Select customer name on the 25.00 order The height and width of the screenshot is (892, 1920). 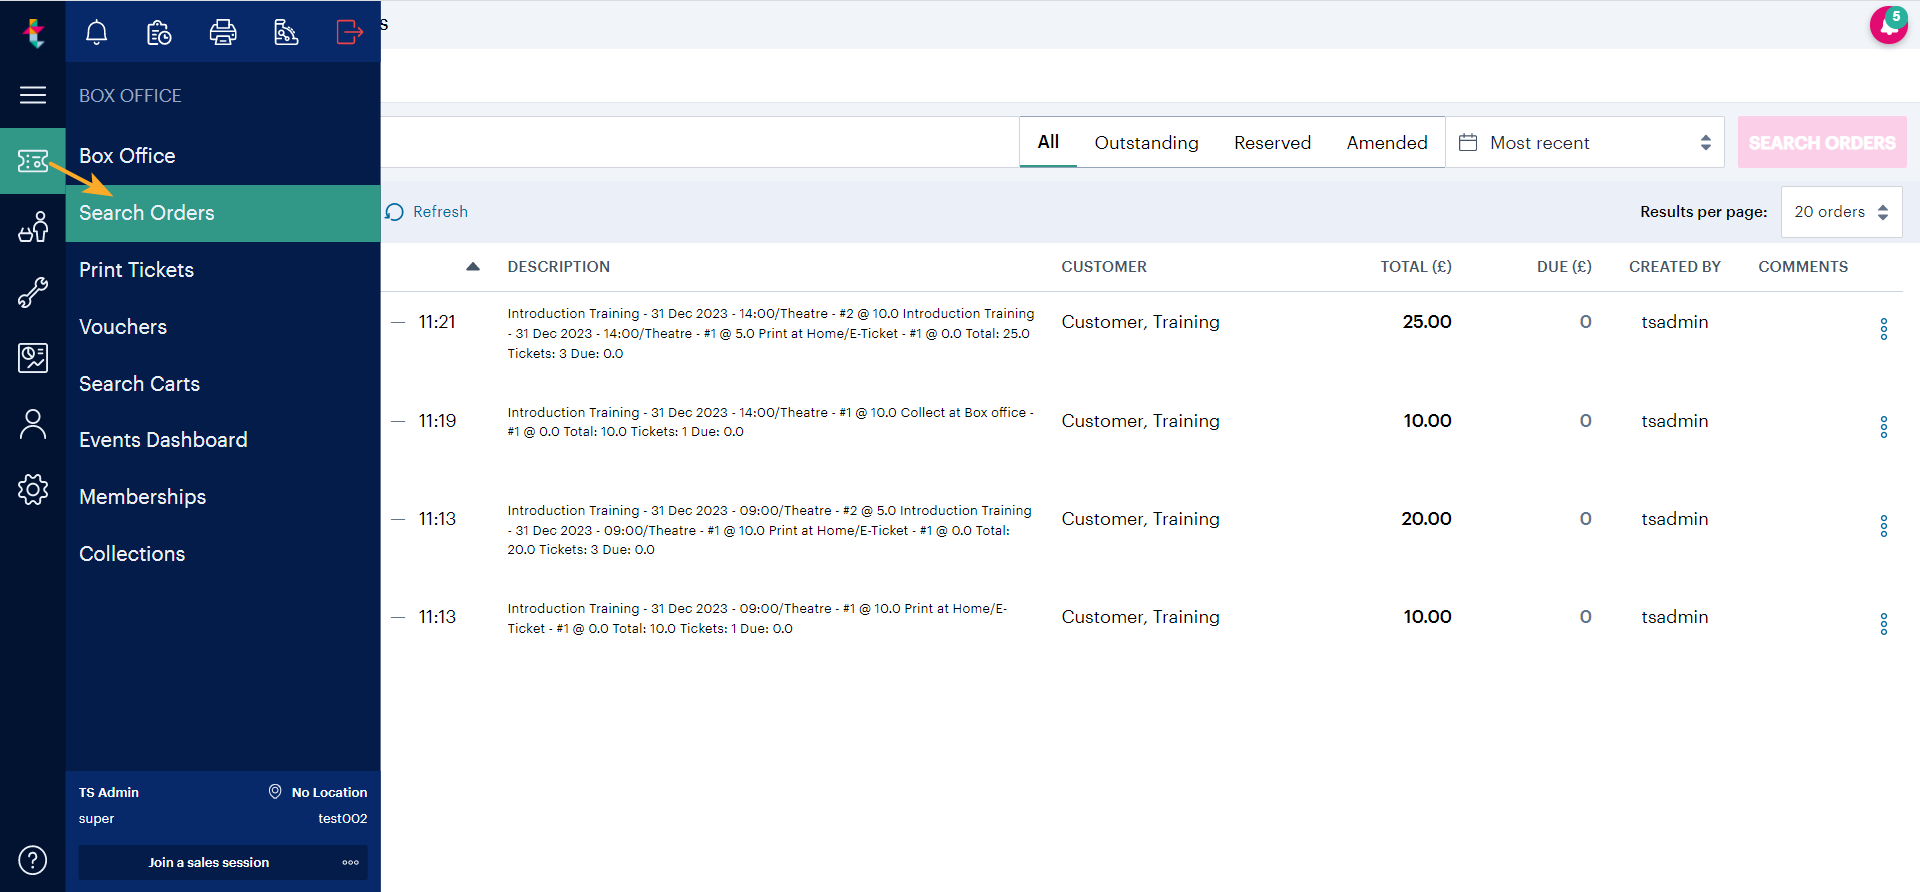click(x=1140, y=322)
